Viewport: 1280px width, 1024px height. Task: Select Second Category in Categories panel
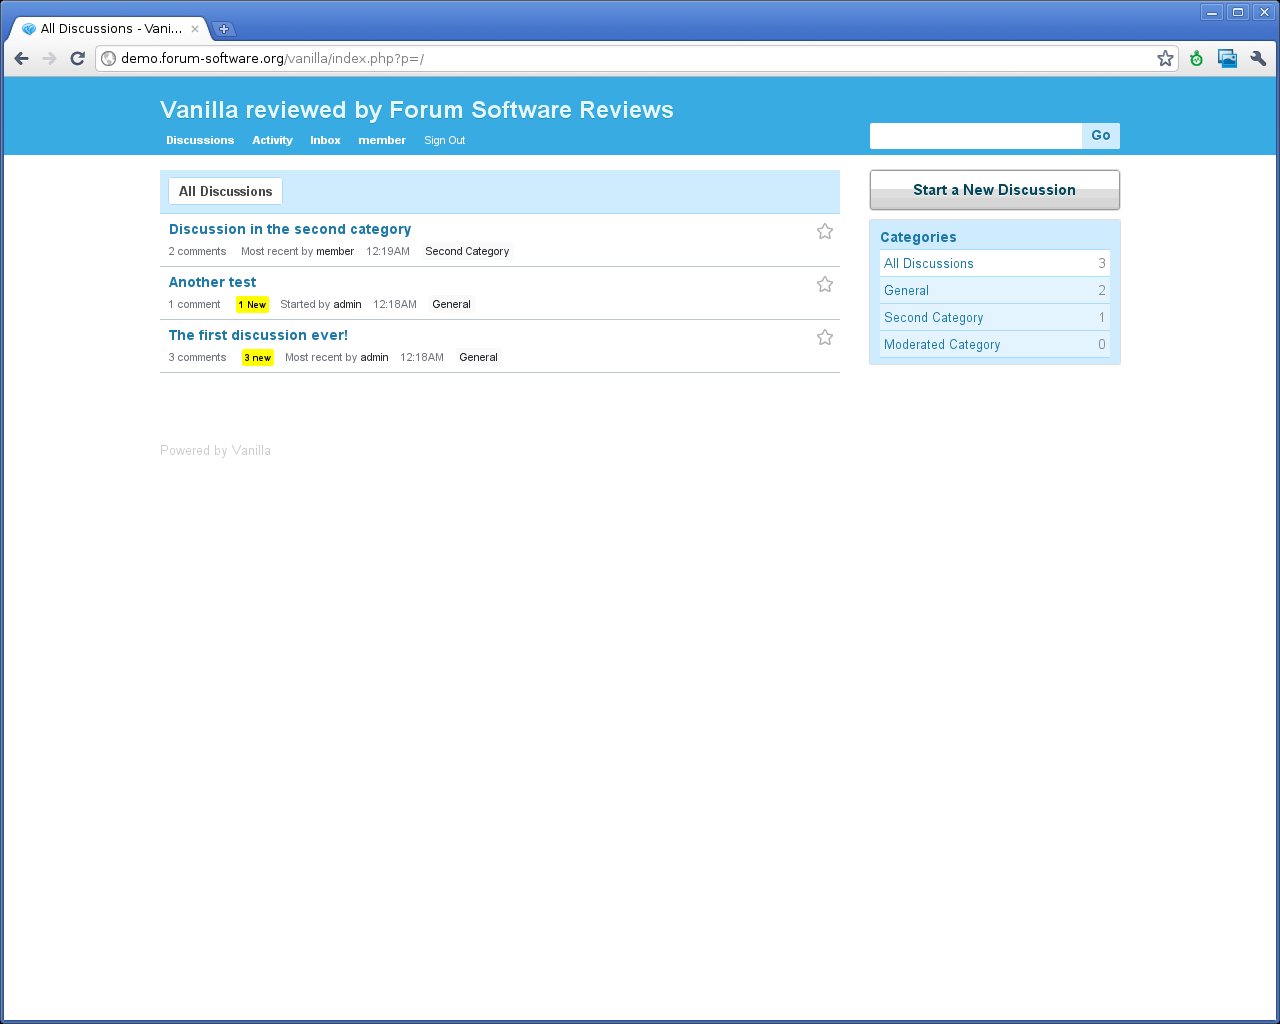995,317
